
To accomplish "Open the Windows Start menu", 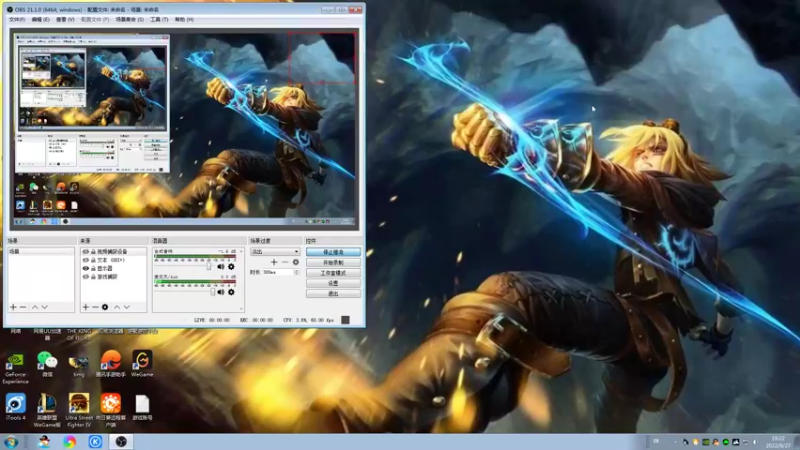I will 10,442.
